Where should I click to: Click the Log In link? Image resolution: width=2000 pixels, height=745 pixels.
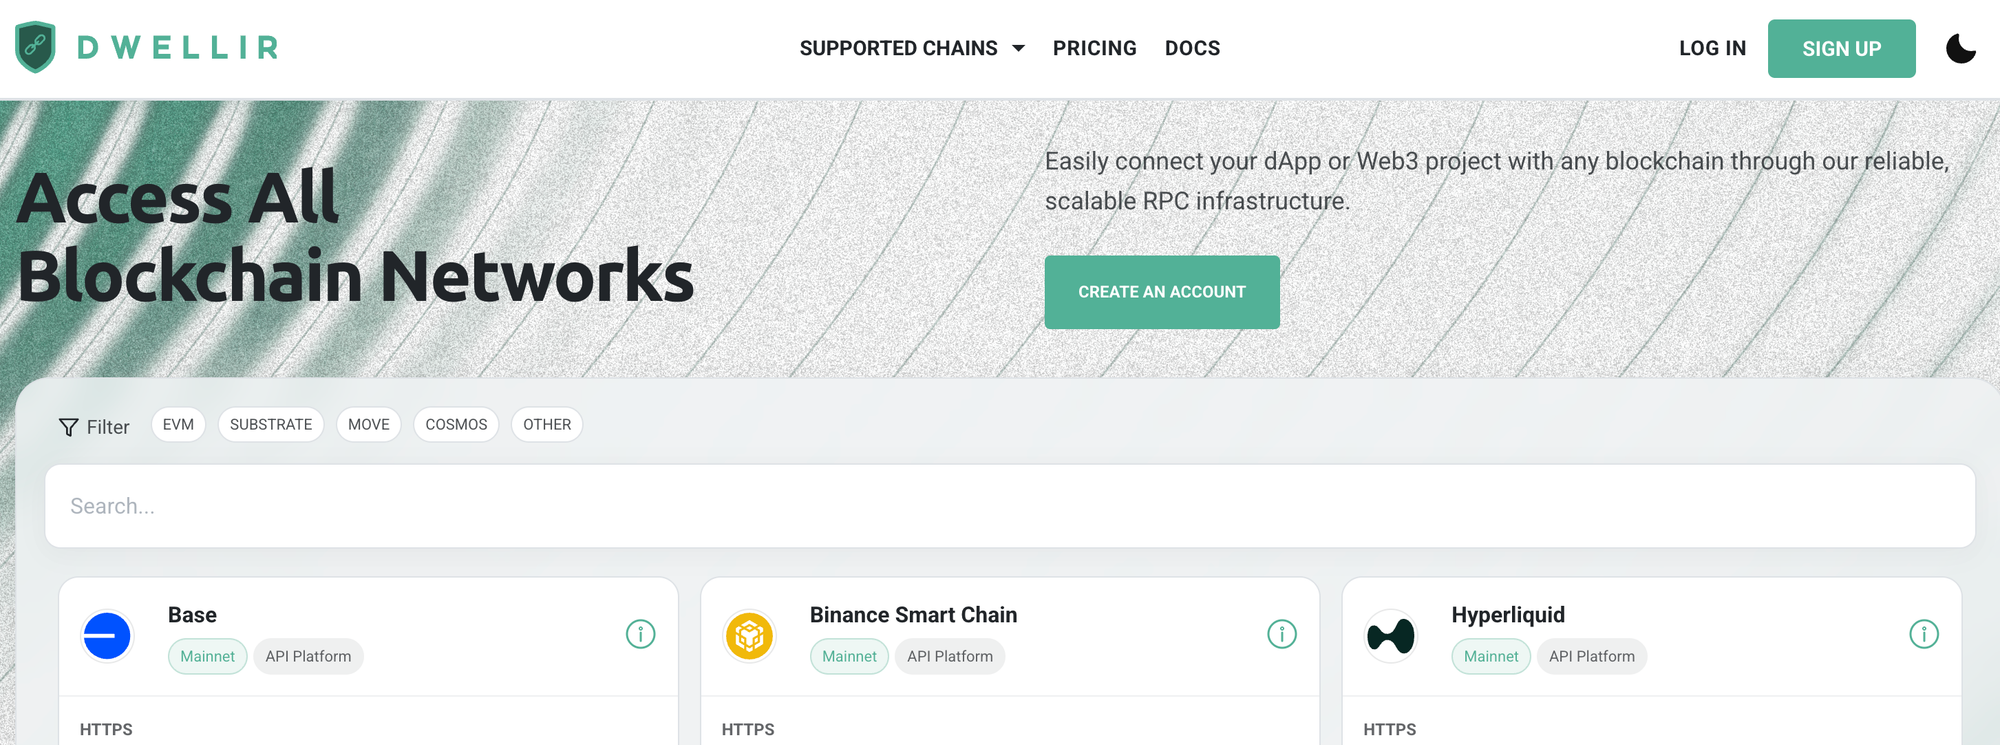pyautogui.click(x=1712, y=48)
